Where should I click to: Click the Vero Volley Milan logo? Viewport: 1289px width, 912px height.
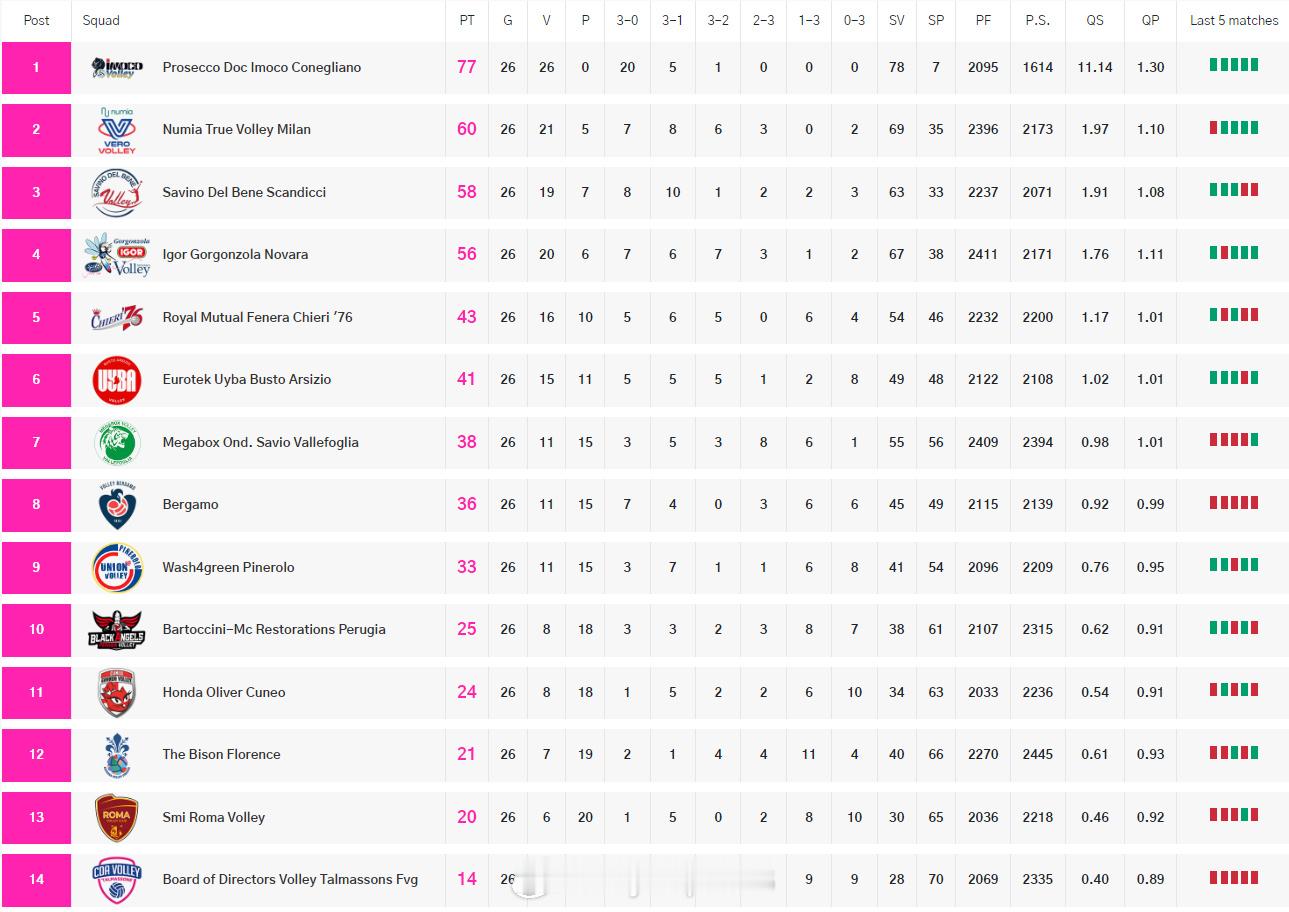[x=117, y=129]
